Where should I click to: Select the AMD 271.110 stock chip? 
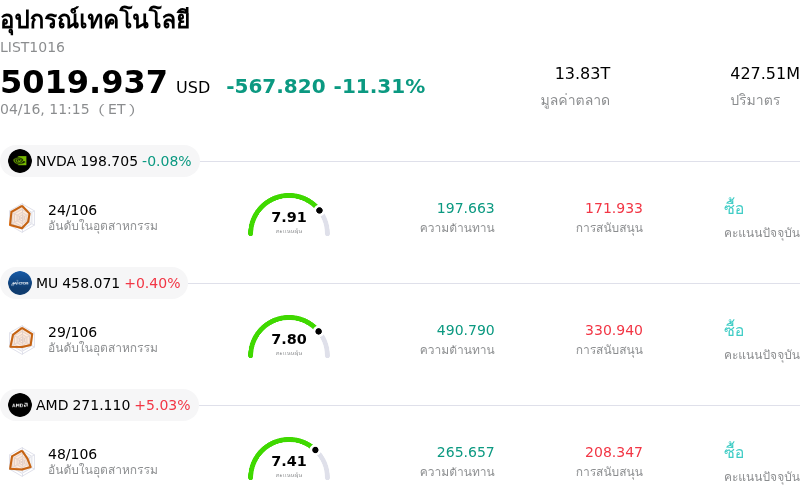click(x=100, y=405)
